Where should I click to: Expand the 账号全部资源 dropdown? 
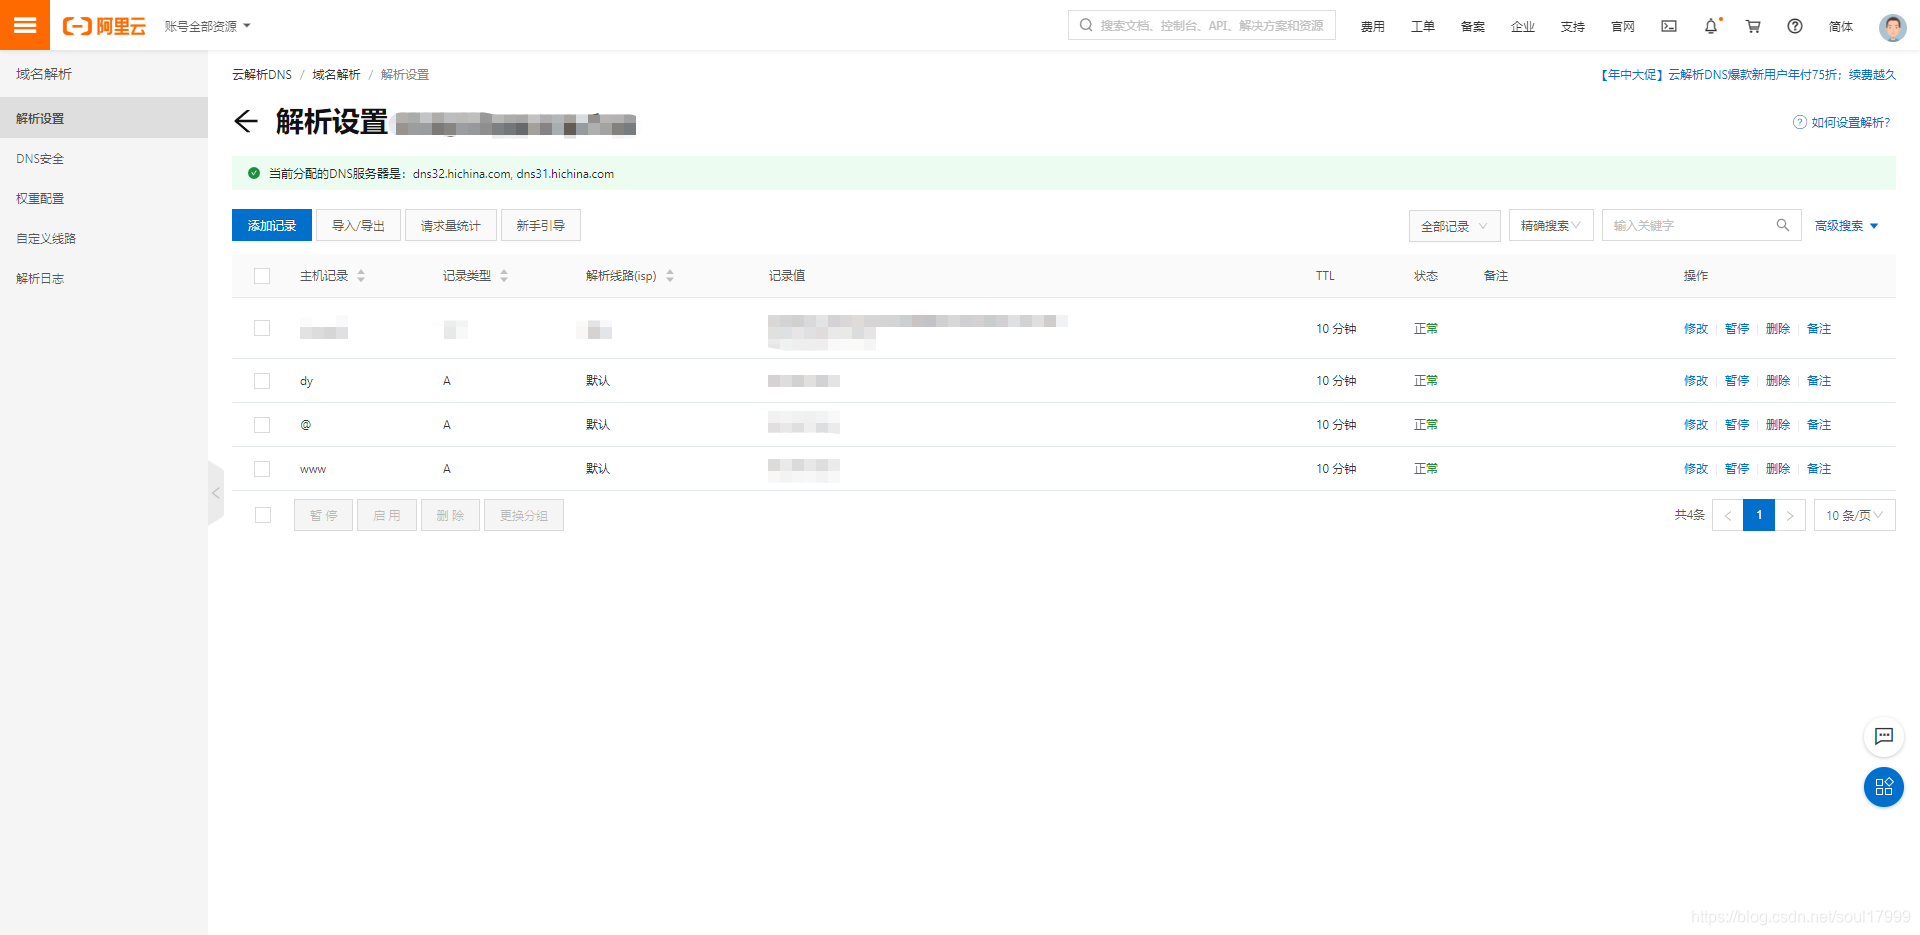click(208, 26)
